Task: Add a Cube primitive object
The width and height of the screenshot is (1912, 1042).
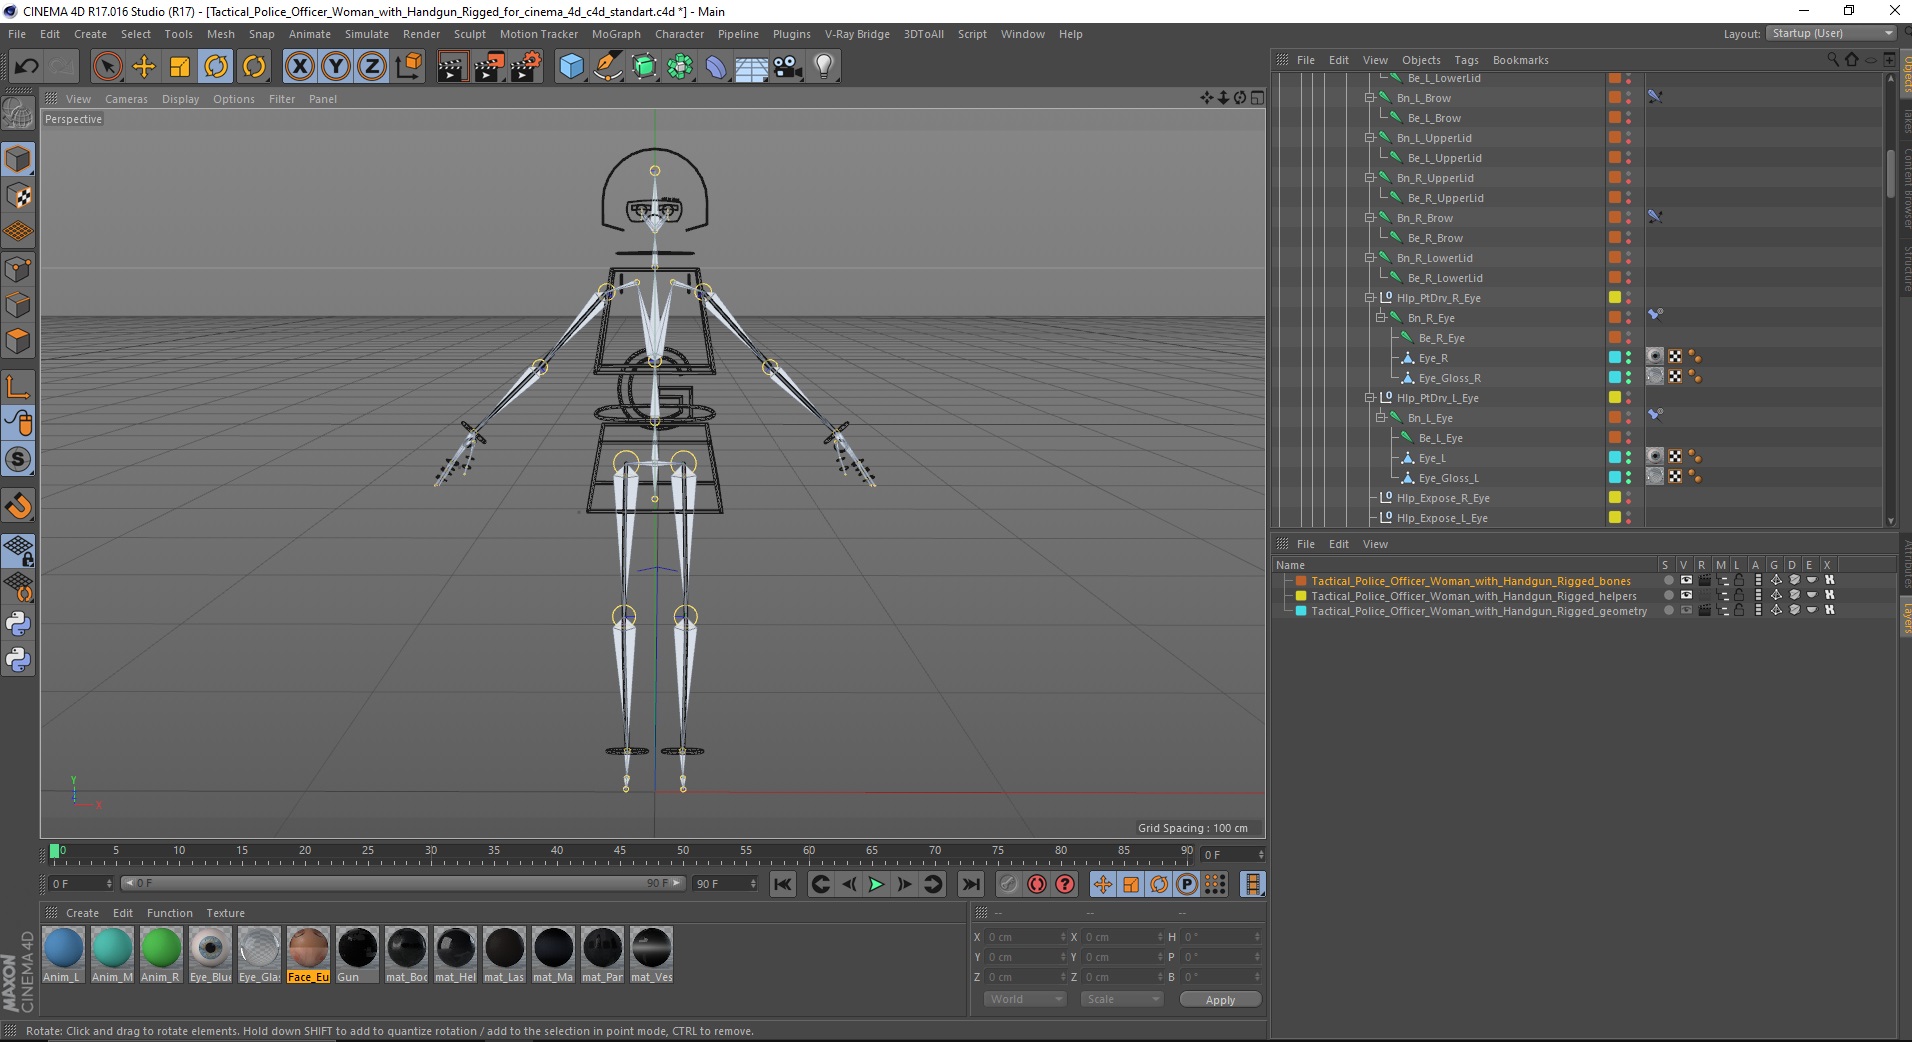Action: point(571,67)
